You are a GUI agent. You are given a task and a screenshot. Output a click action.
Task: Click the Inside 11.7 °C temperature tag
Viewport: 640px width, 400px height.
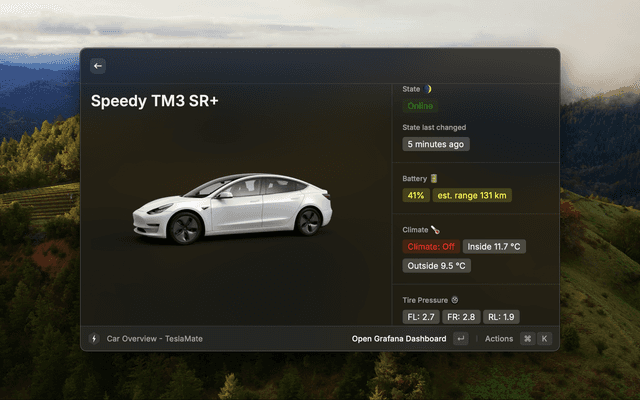coord(495,247)
